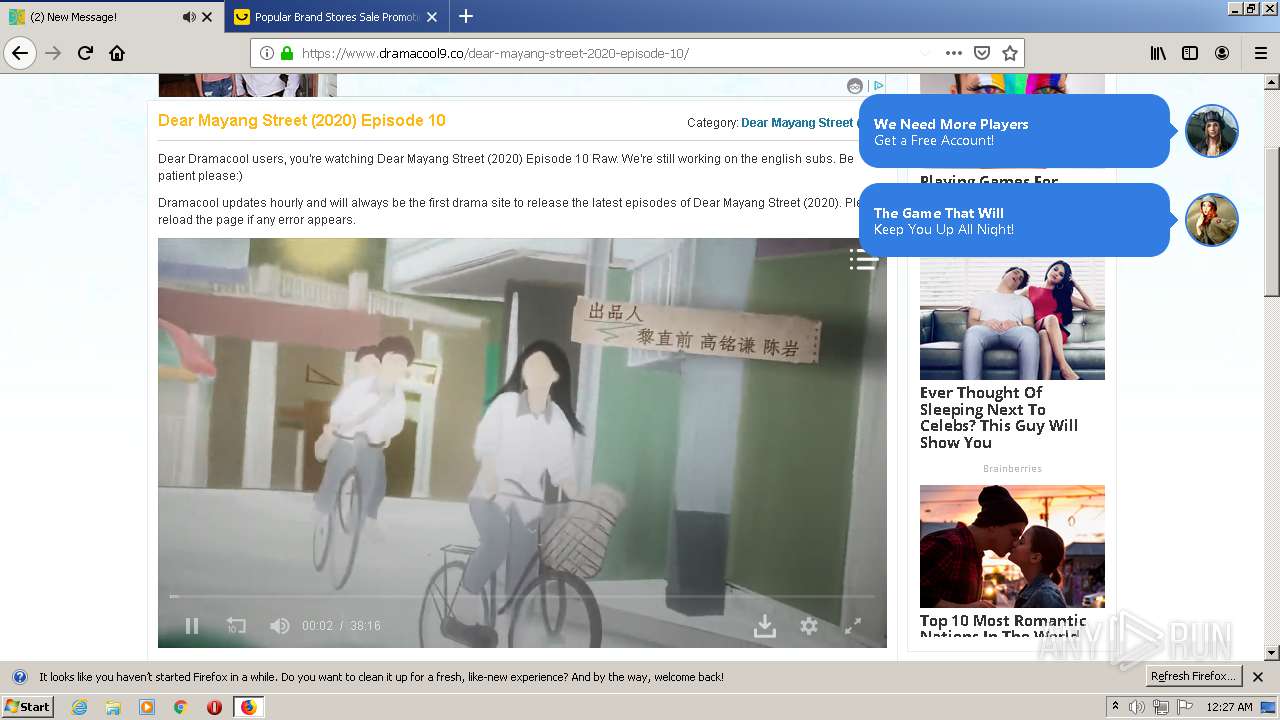Close the New Message tab

(x=207, y=17)
